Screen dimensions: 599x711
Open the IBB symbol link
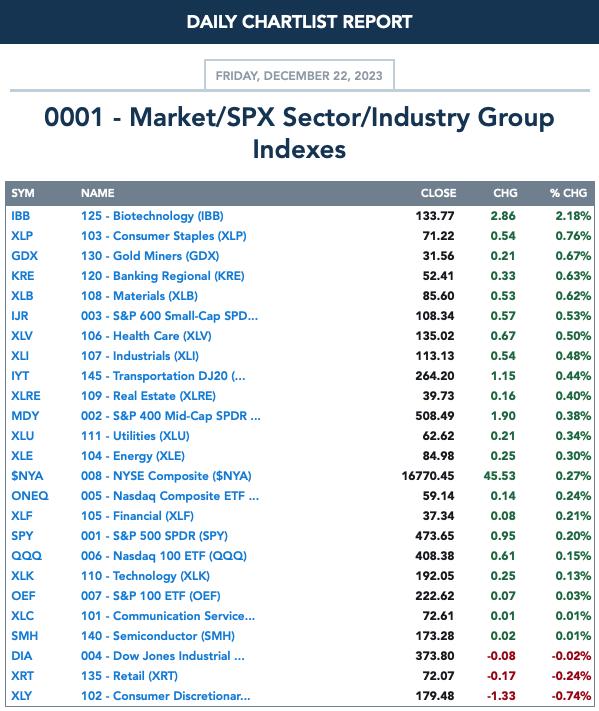21,216
